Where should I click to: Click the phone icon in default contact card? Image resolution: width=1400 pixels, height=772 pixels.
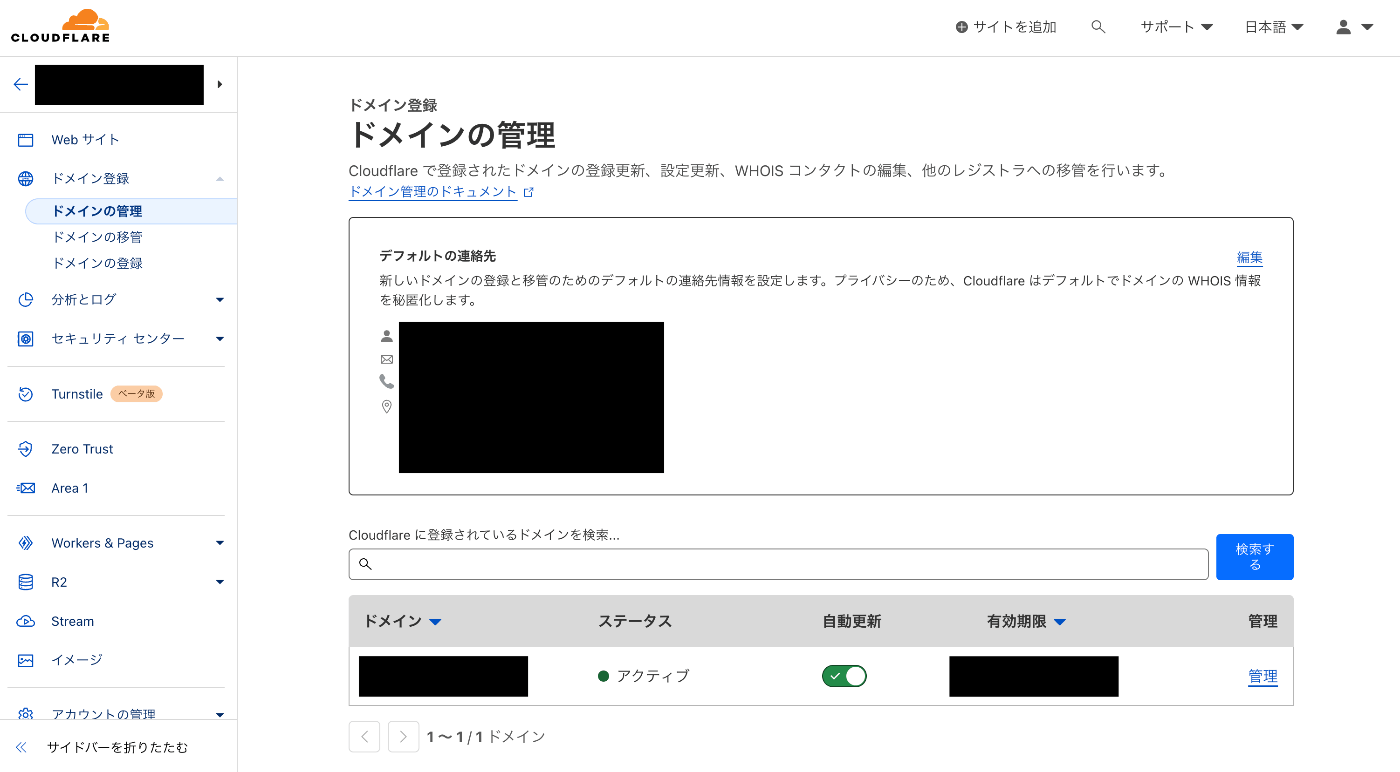[x=387, y=381]
